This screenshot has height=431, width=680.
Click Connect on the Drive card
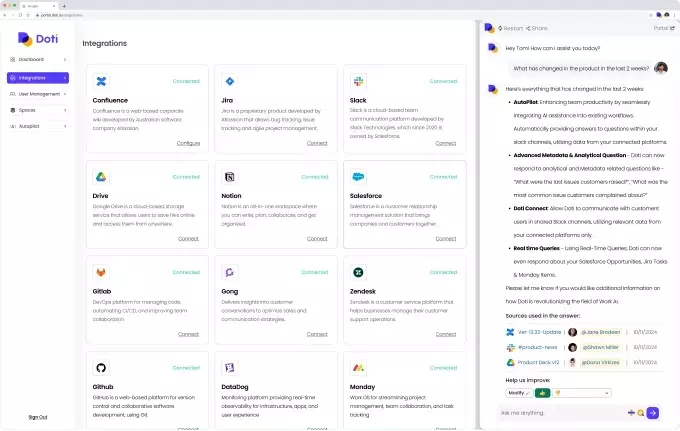pyautogui.click(x=188, y=239)
